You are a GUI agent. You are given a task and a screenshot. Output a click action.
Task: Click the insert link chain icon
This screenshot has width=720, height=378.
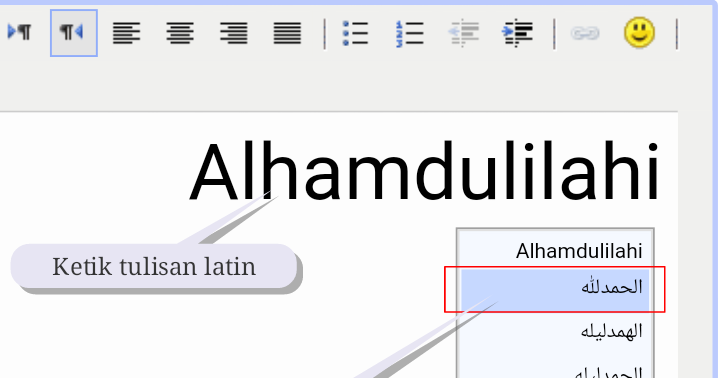585,33
